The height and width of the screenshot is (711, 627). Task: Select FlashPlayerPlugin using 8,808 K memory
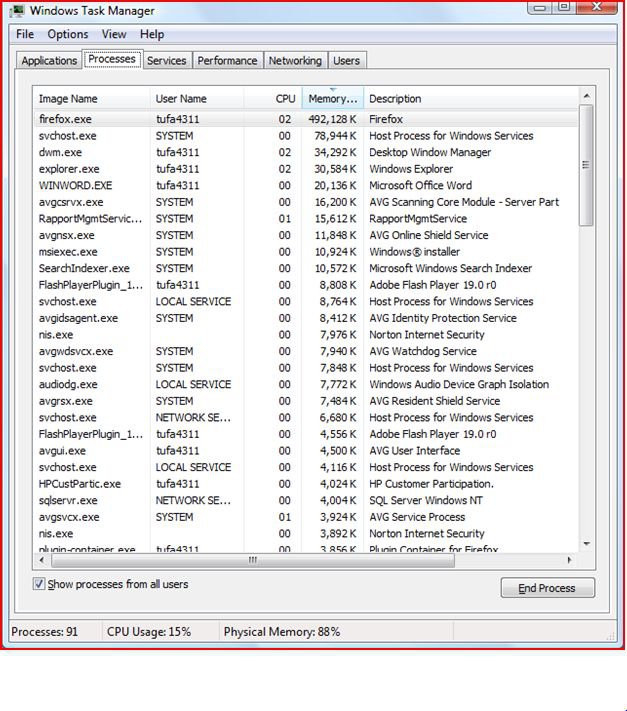click(306, 285)
